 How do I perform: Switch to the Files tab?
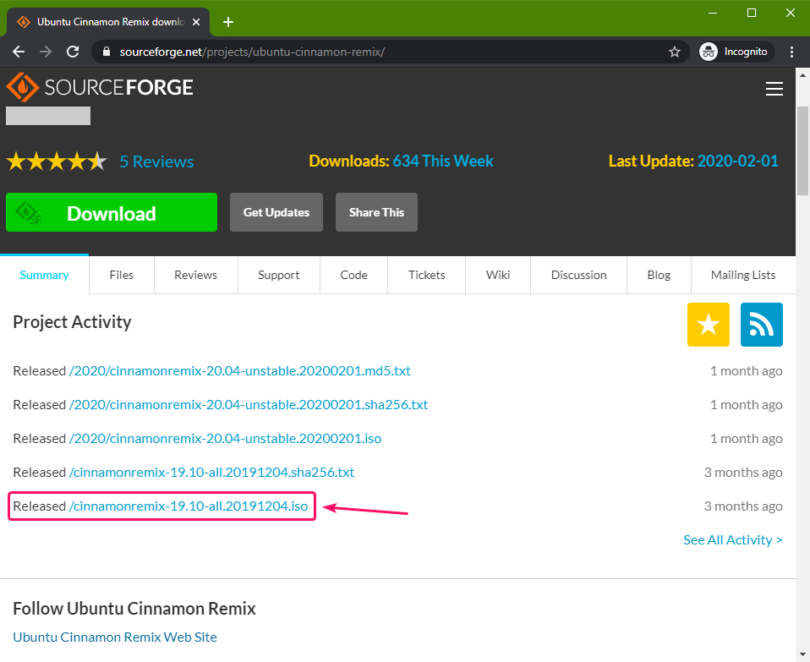[121, 275]
